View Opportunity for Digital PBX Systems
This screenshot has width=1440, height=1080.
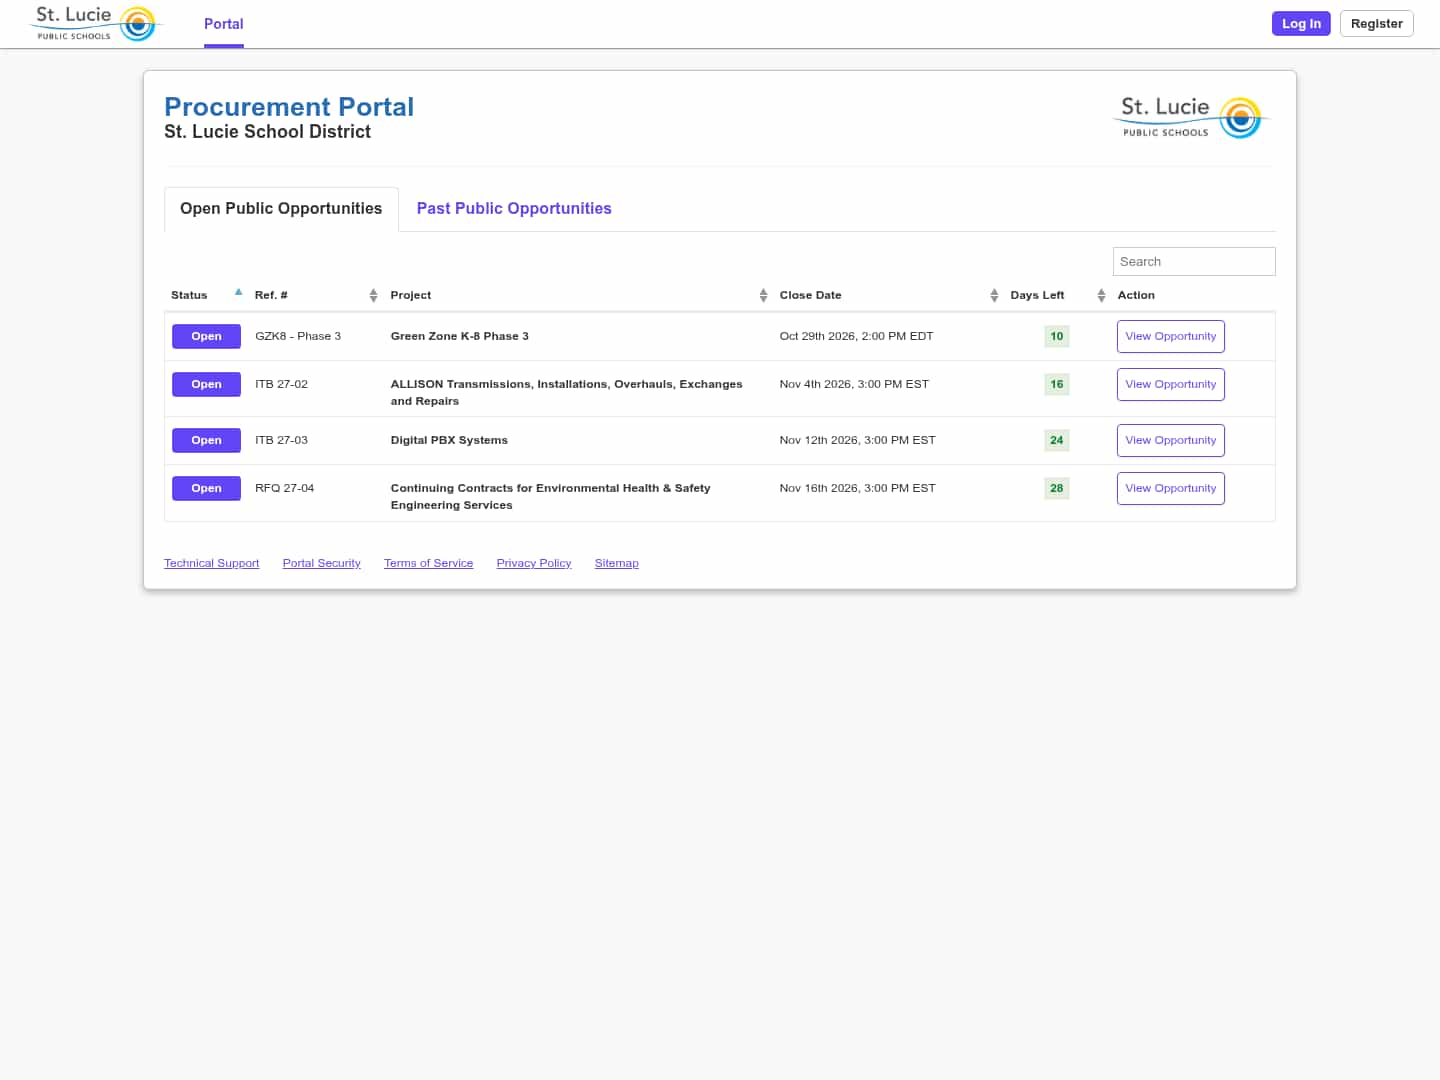coord(1171,441)
